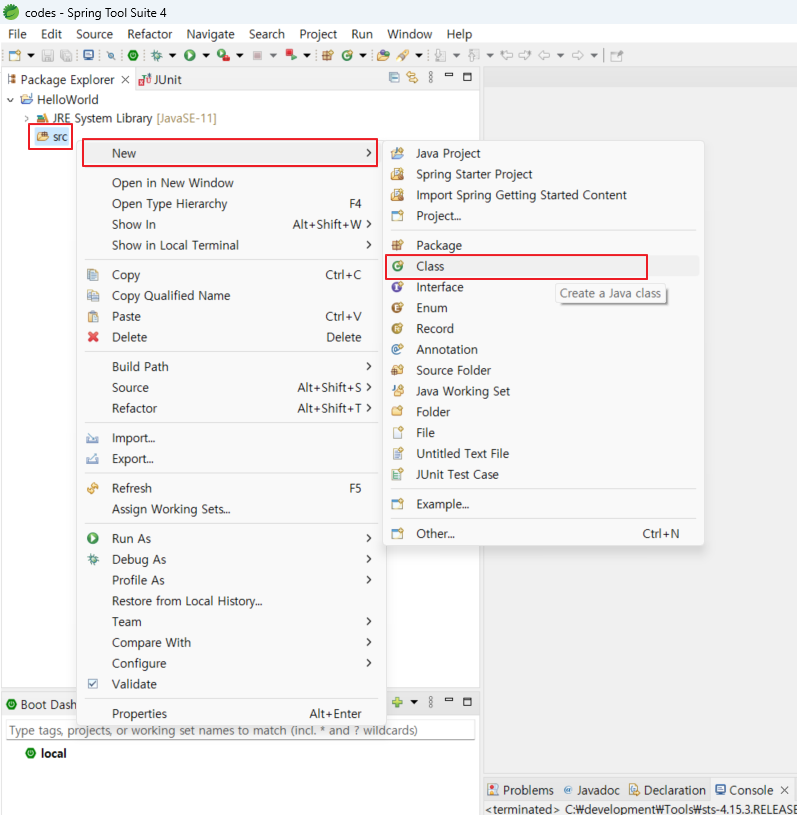Click Collapse All in Package Explorer
This screenshot has width=797, height=815.
(x=394, y=78)
